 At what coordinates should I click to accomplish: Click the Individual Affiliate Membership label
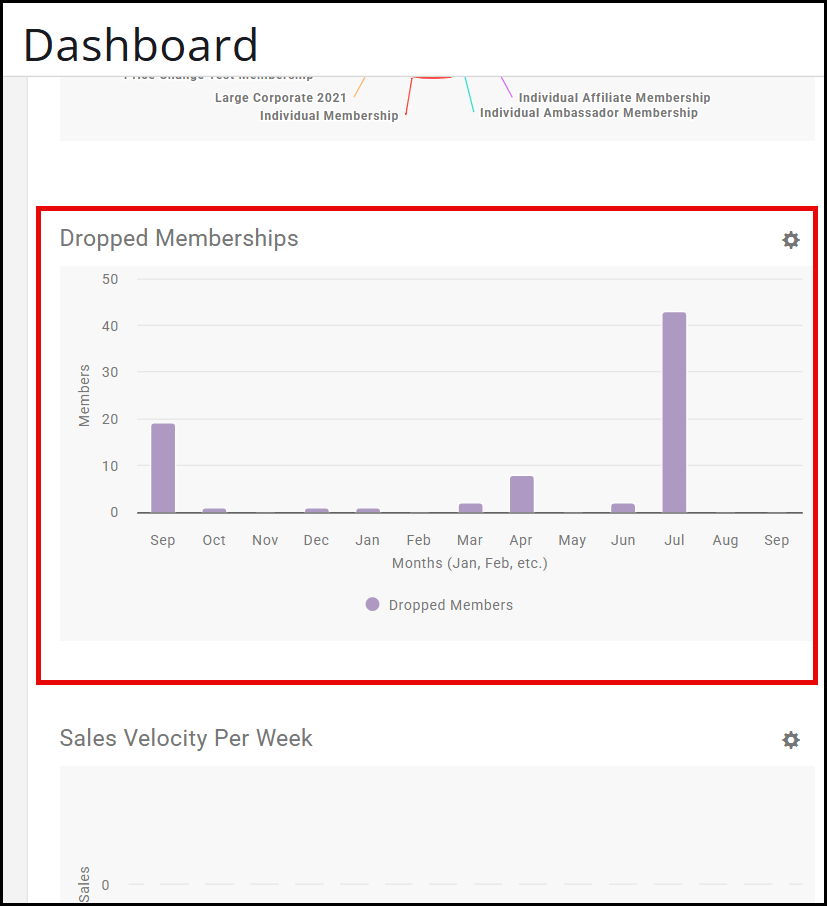coord(614,98)
